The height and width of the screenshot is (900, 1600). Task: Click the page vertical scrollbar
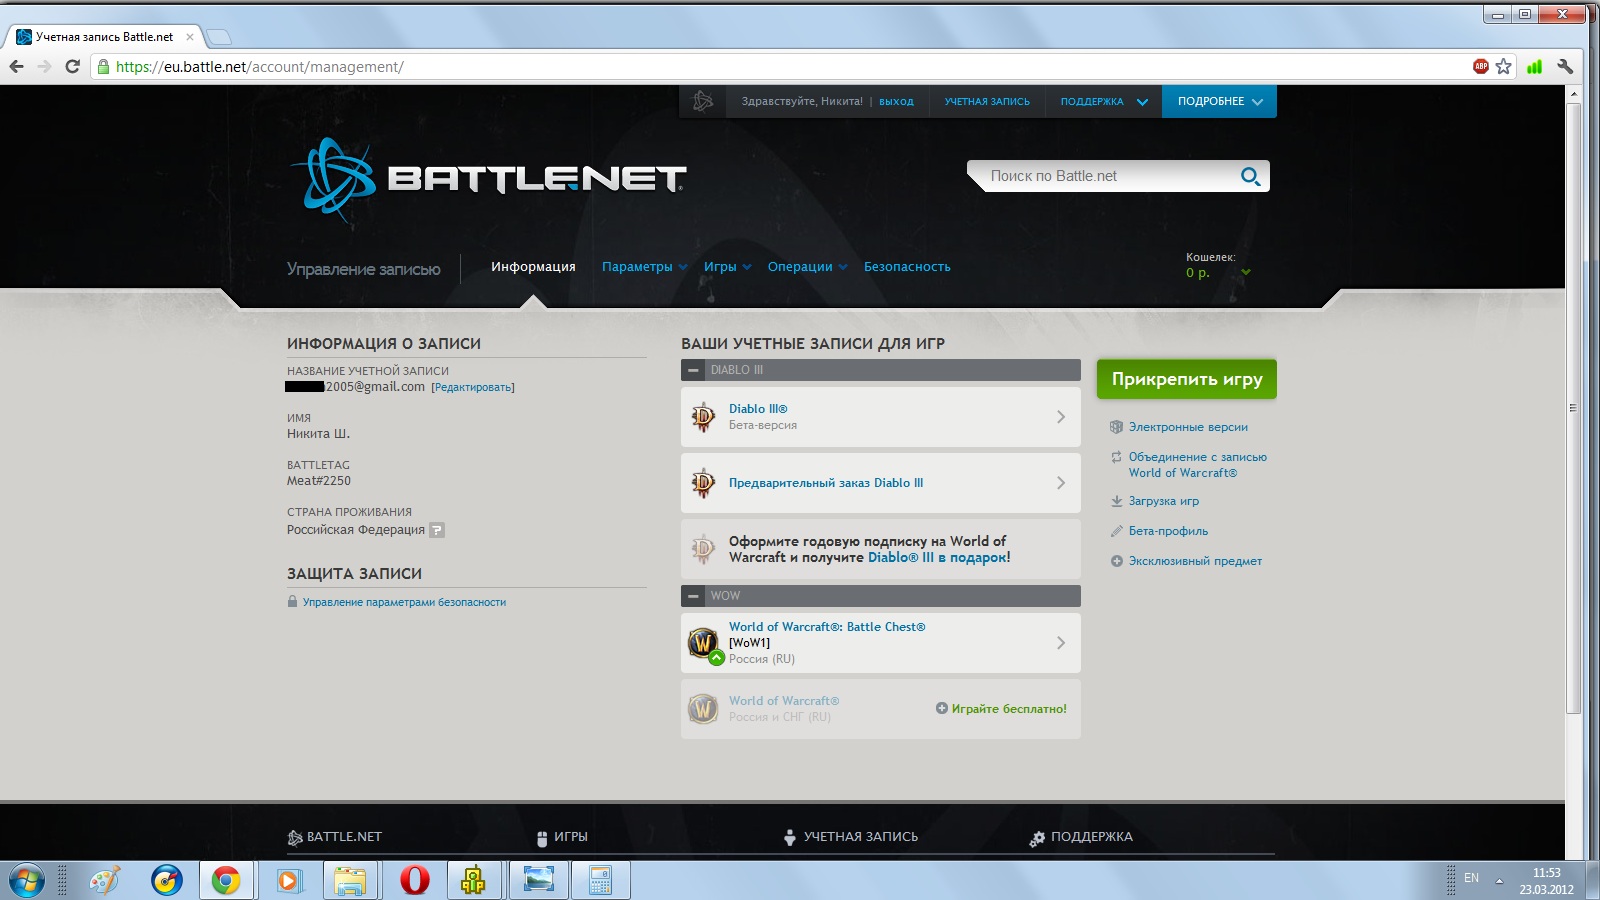(1573, 408)
